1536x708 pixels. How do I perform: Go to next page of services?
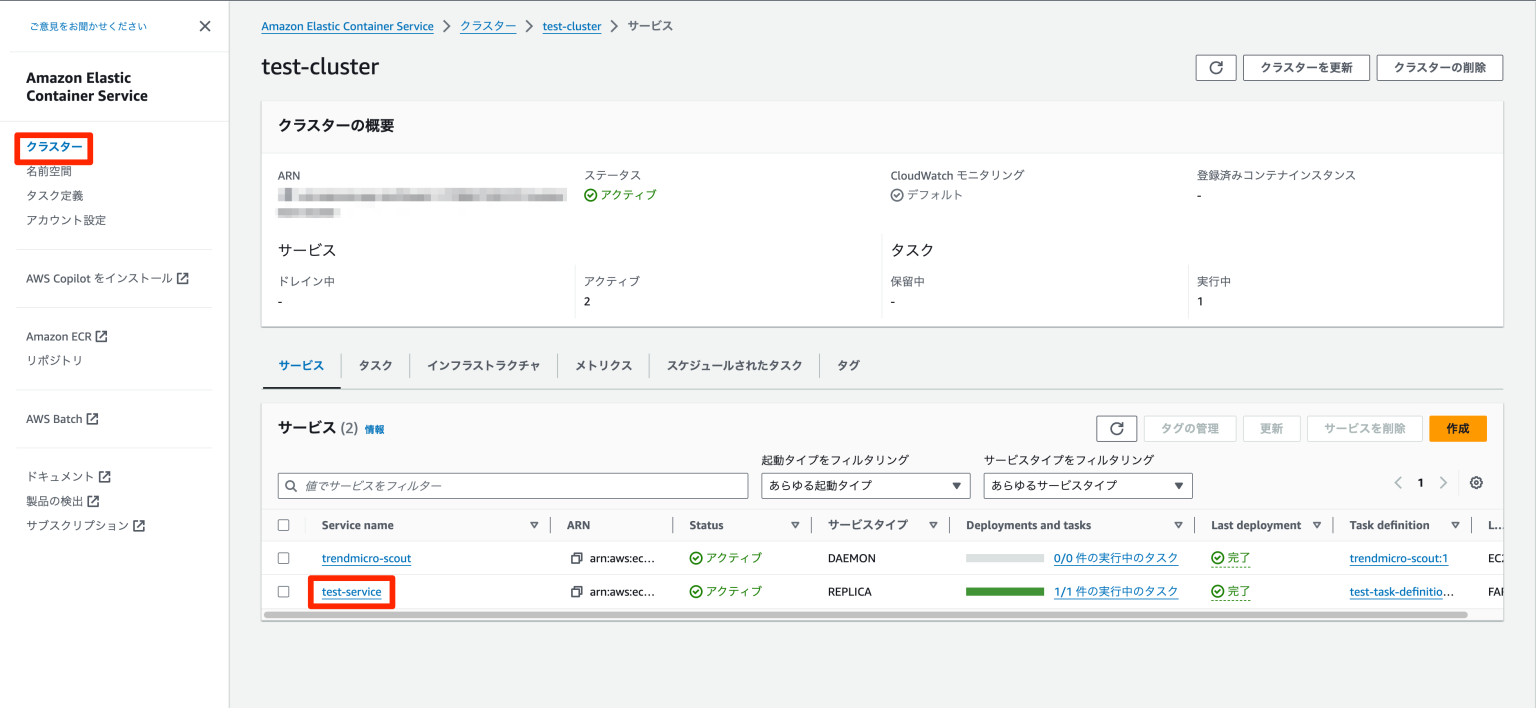pyautogui.click(x=1443, y=483)
